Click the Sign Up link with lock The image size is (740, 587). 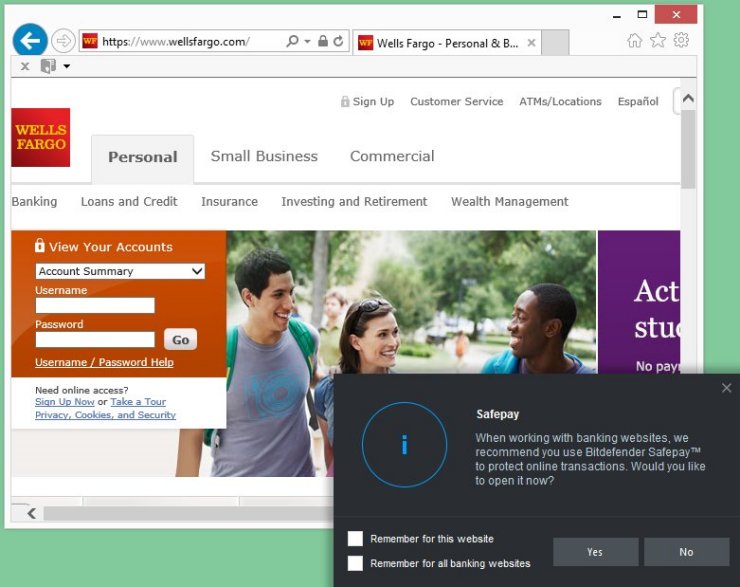[x=368, y=101]
